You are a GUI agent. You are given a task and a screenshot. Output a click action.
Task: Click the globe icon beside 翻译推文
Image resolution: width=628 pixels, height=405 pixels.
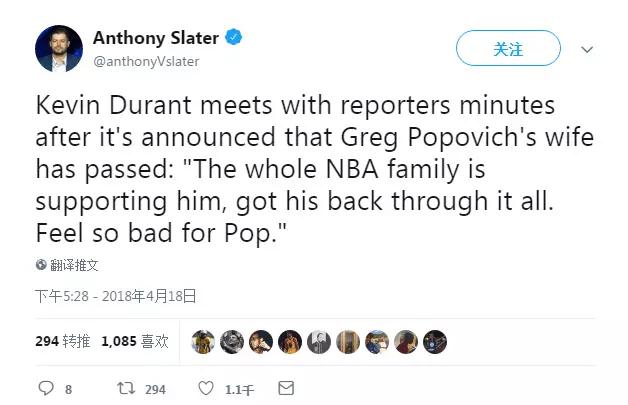(x=41, y=265)
